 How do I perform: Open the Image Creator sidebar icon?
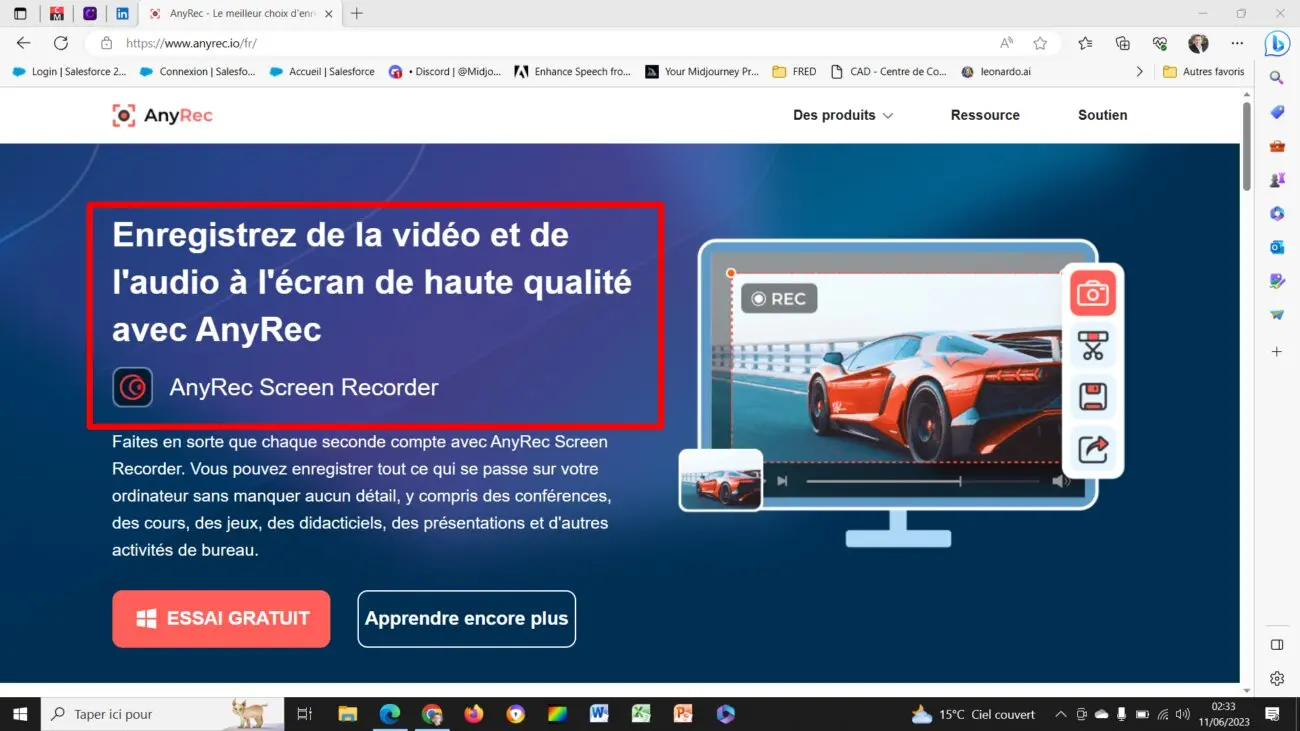(1277, 282)
